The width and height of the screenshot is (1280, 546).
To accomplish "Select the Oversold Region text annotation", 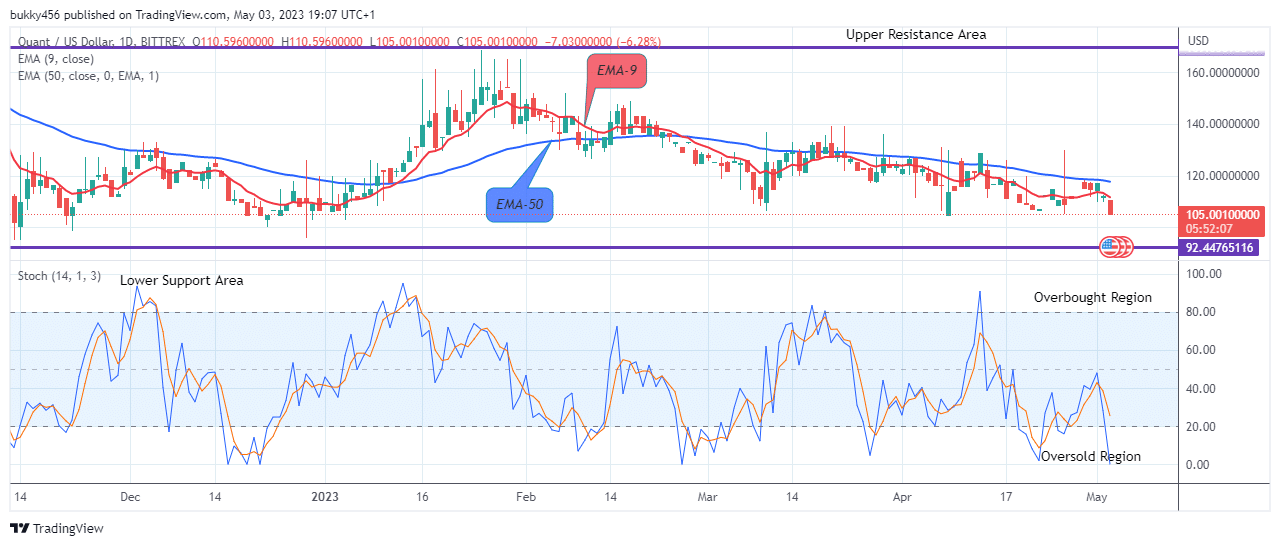I will pyautogui.click(x=1091, y=457).
